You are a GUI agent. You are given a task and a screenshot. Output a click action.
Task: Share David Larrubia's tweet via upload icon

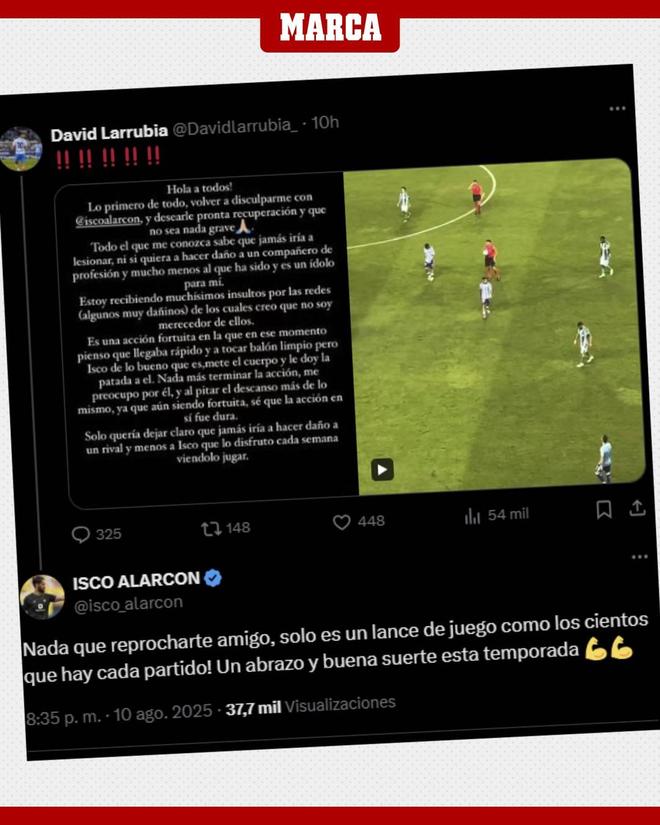[637, 508]
